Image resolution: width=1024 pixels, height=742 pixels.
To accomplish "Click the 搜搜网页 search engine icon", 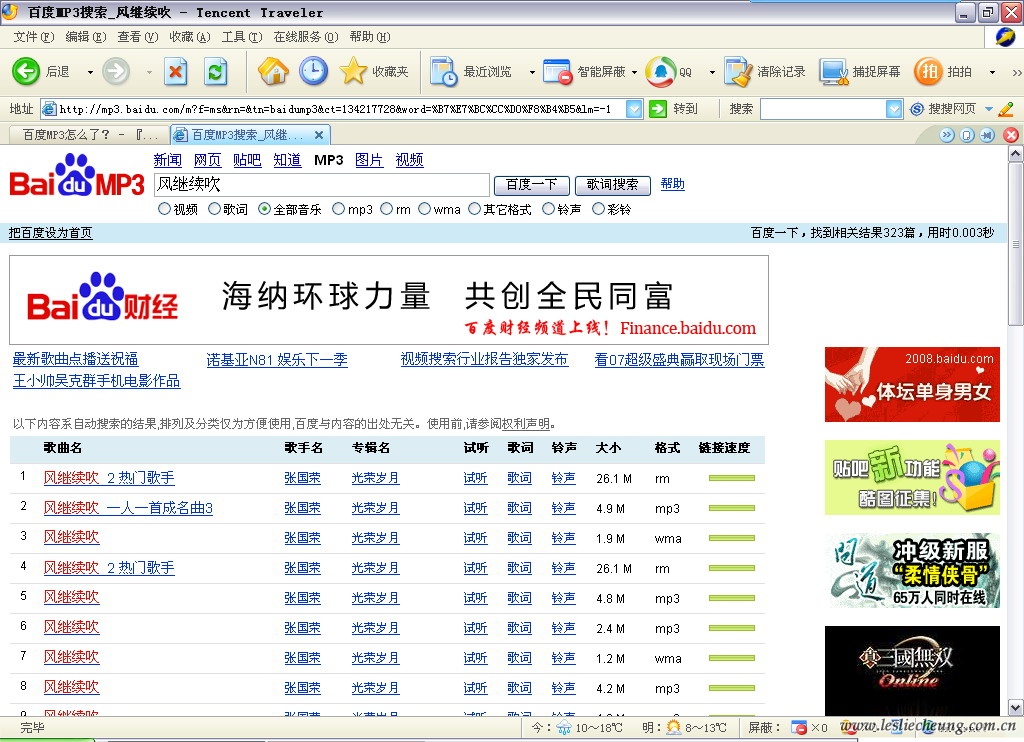I will (x=917, y=109).
